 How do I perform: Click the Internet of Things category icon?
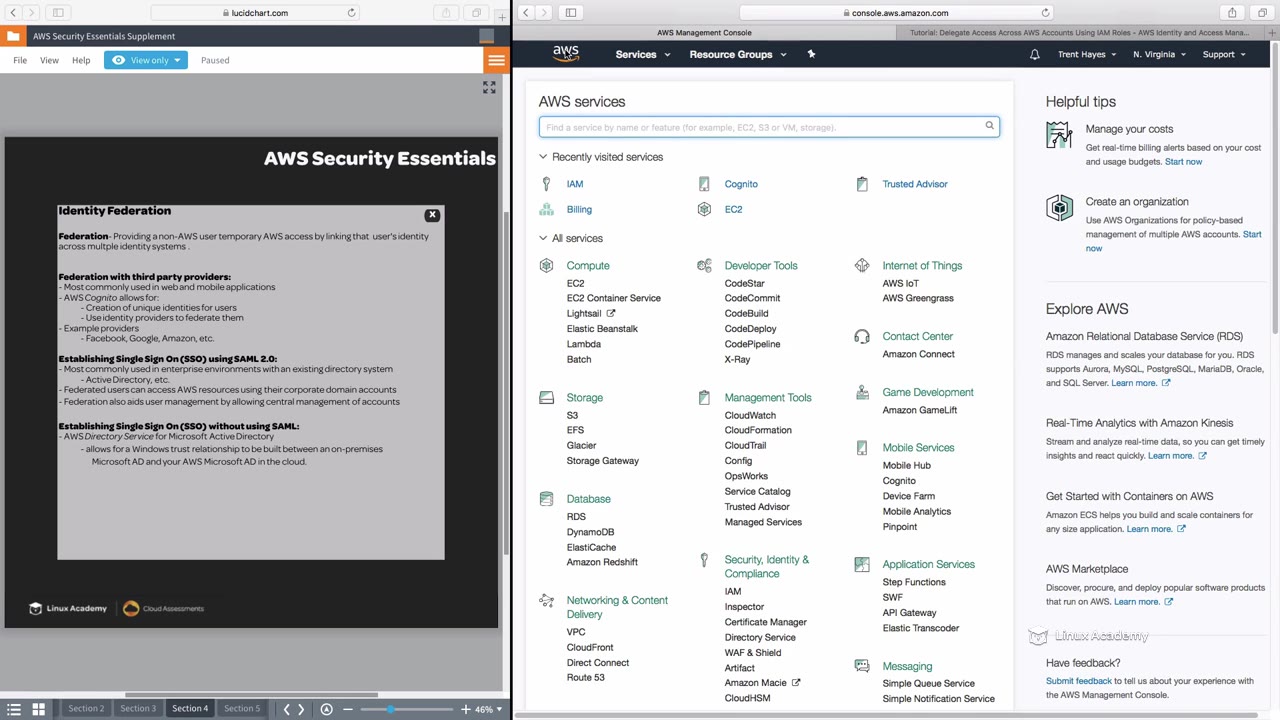tap(862, 266)
